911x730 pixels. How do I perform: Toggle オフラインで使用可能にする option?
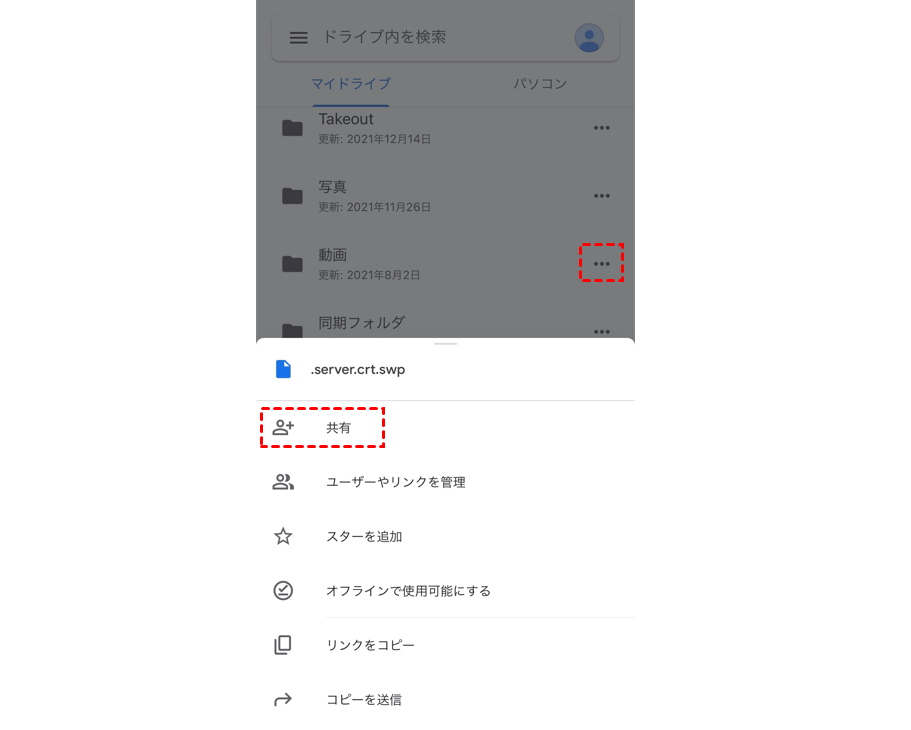445,591
